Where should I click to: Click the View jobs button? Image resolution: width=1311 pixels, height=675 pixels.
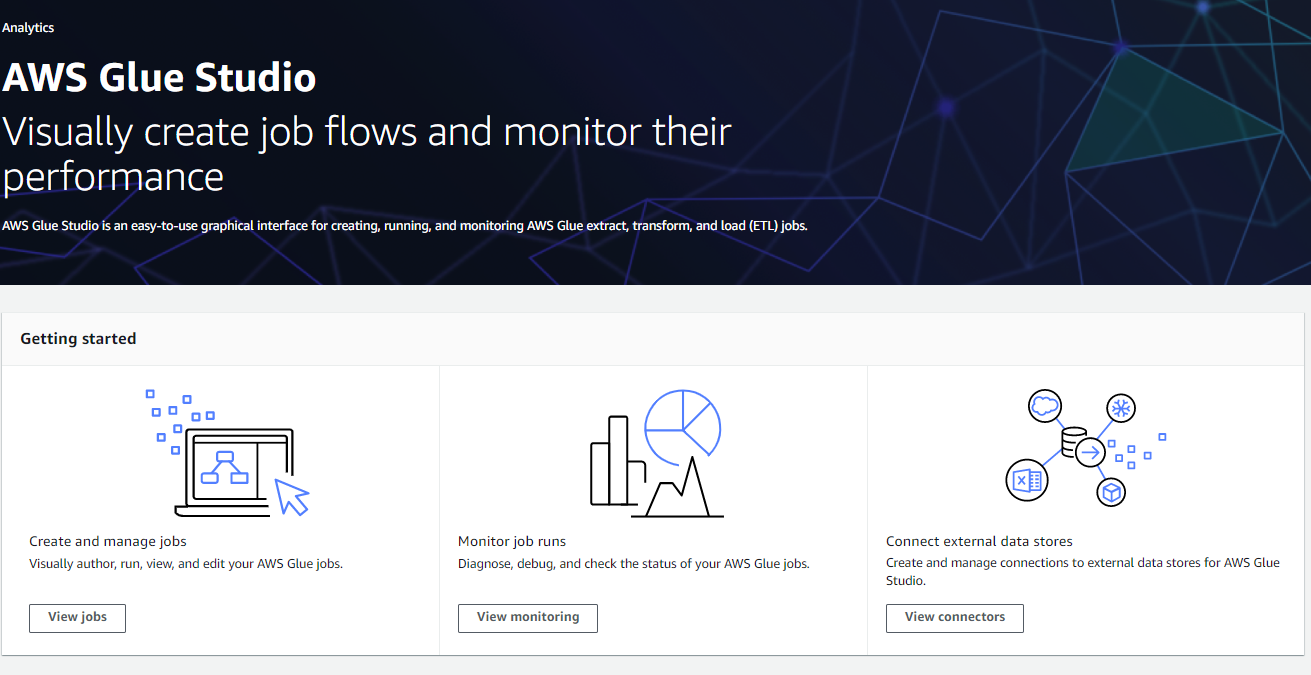[78, 618]
